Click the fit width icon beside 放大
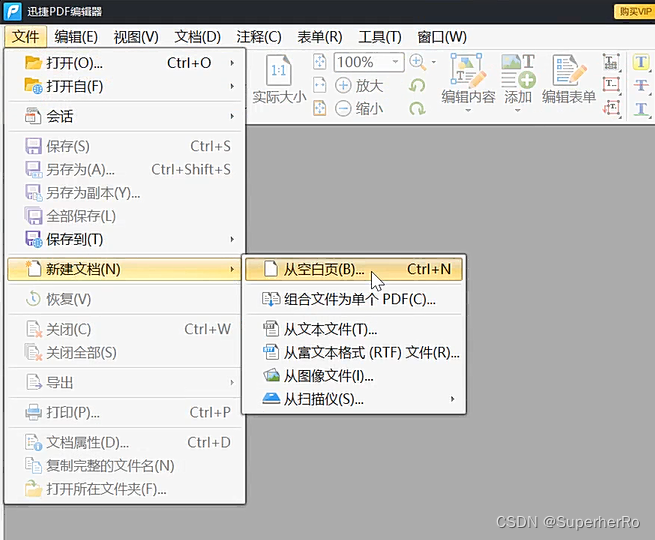This screenshot has height=540, width=655. 320,85
